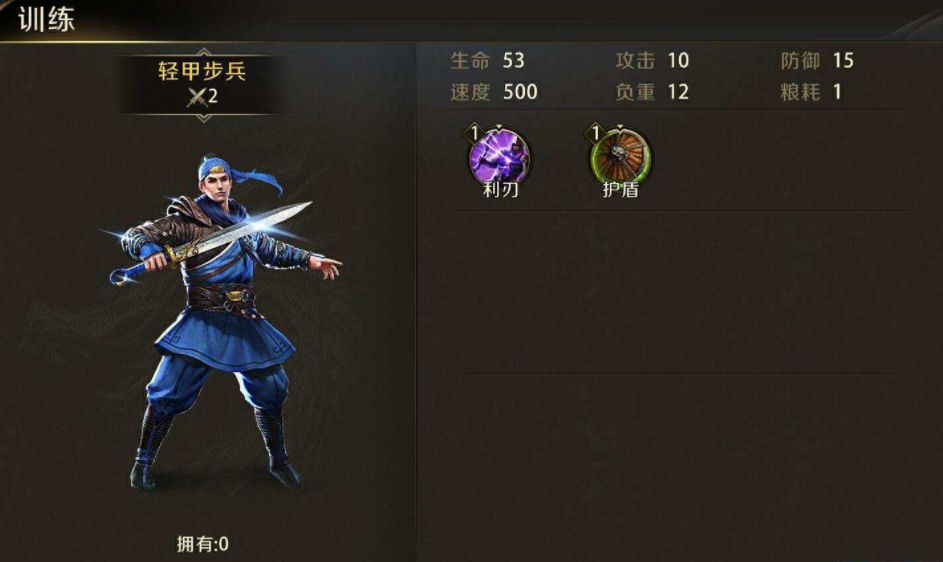Click the 利刃 skill name label
The height and width of the screenshot is (562, 943).
[x=500, y=190]
